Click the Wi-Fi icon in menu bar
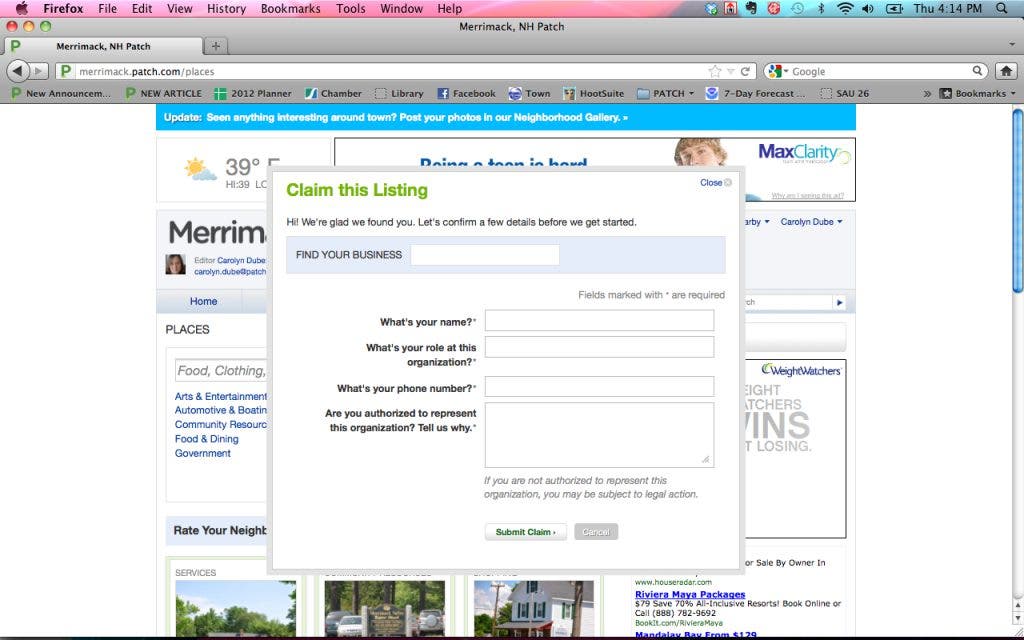 point(845,9)
